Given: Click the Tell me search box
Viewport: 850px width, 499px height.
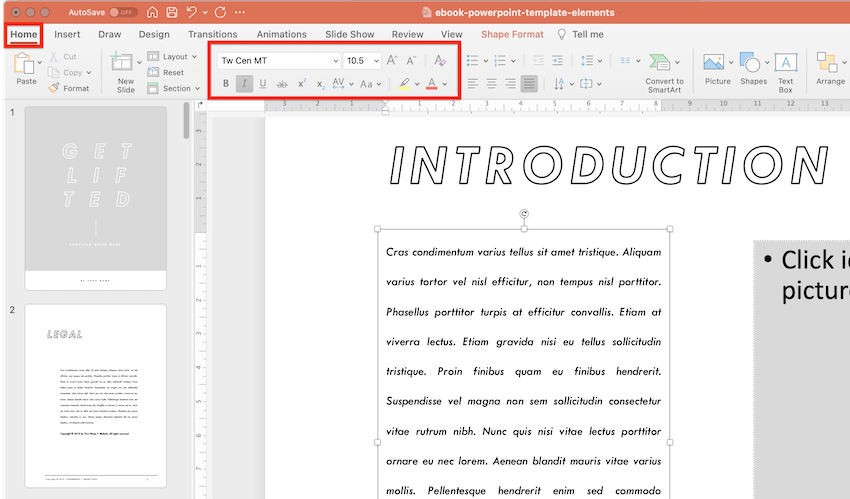Looking at the screenshot, I should pos(587,34).
